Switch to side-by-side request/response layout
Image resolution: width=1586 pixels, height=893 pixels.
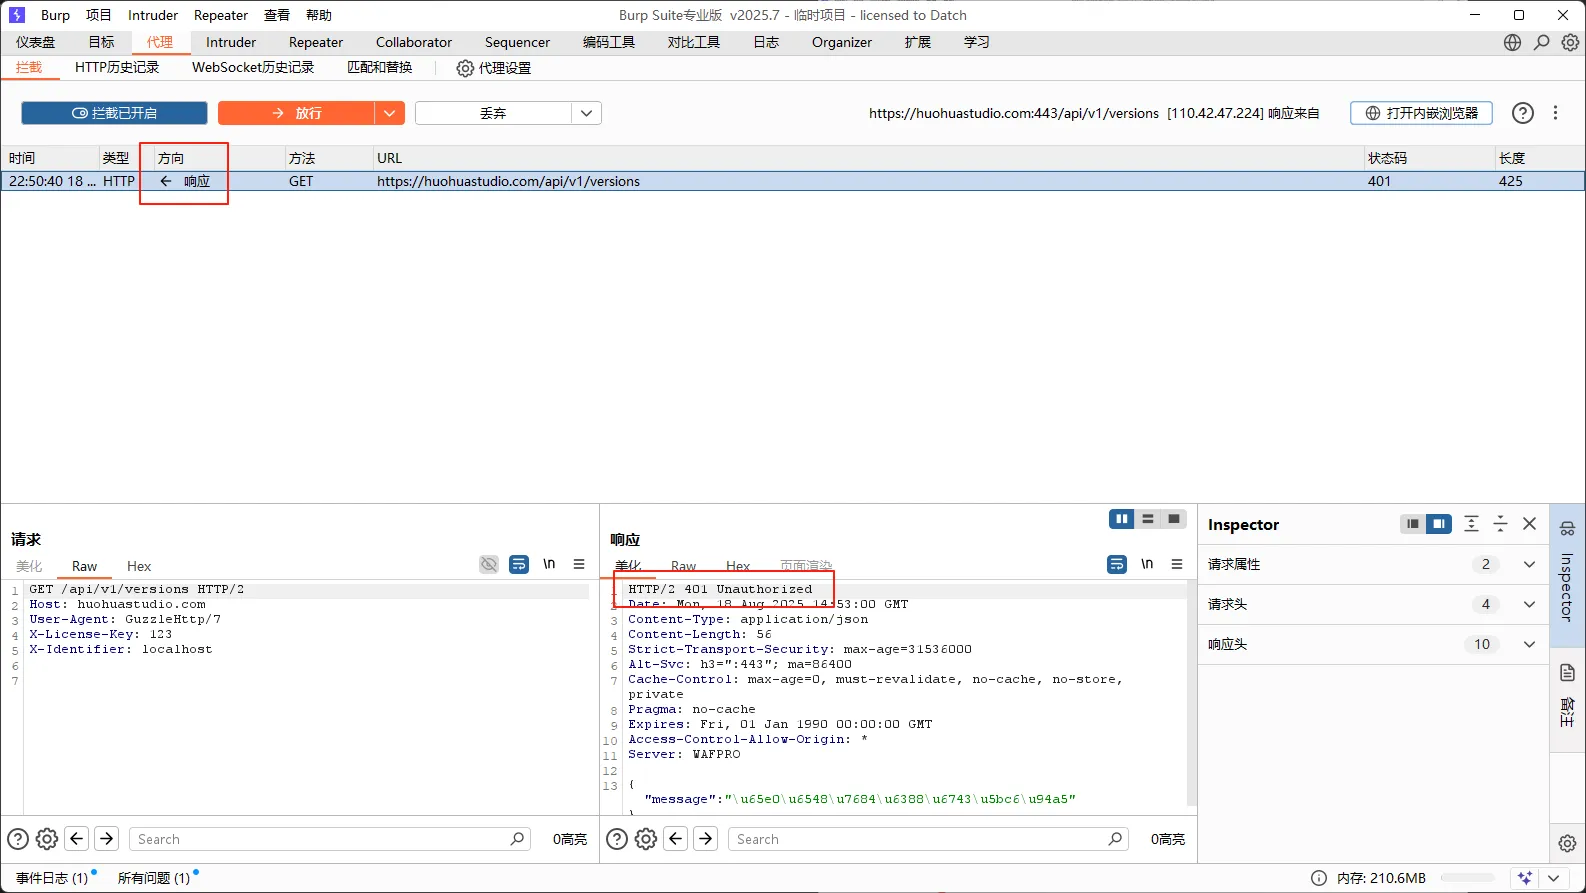coord(1121,519)
